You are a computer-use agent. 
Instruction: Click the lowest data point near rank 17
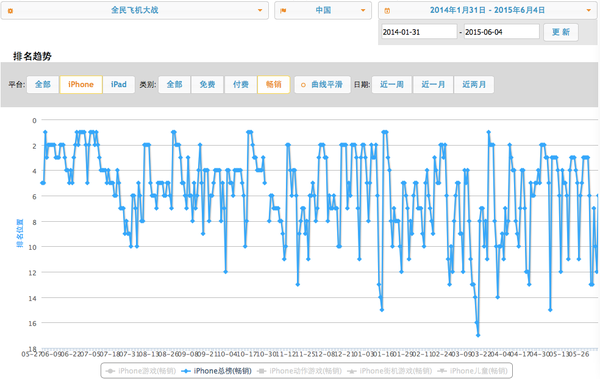point(478,335)
